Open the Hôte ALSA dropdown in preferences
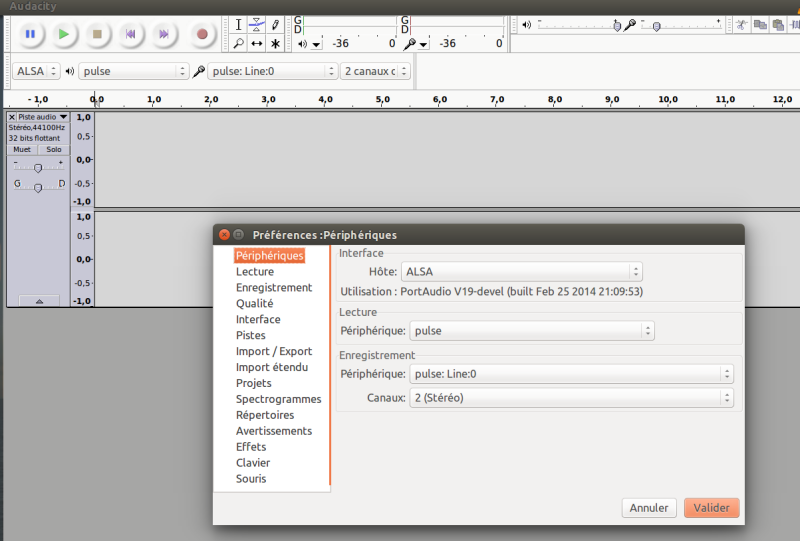The width and height of the screenshot is (800, 541). (x=521, y=271)
